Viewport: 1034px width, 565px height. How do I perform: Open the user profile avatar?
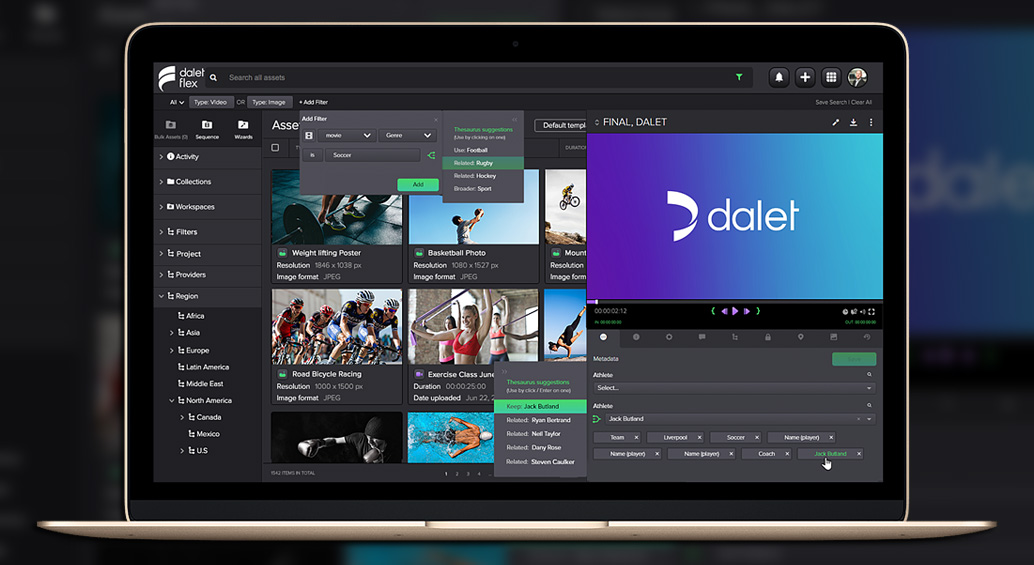[x=857, y=77]
